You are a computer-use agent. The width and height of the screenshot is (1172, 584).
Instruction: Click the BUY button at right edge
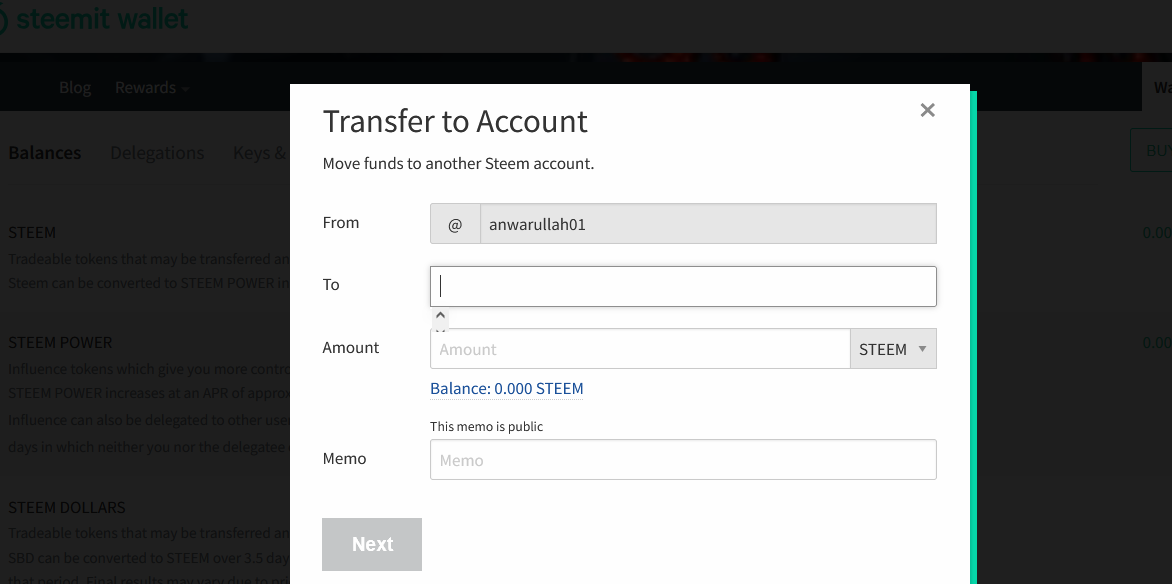pos(1151,150)
